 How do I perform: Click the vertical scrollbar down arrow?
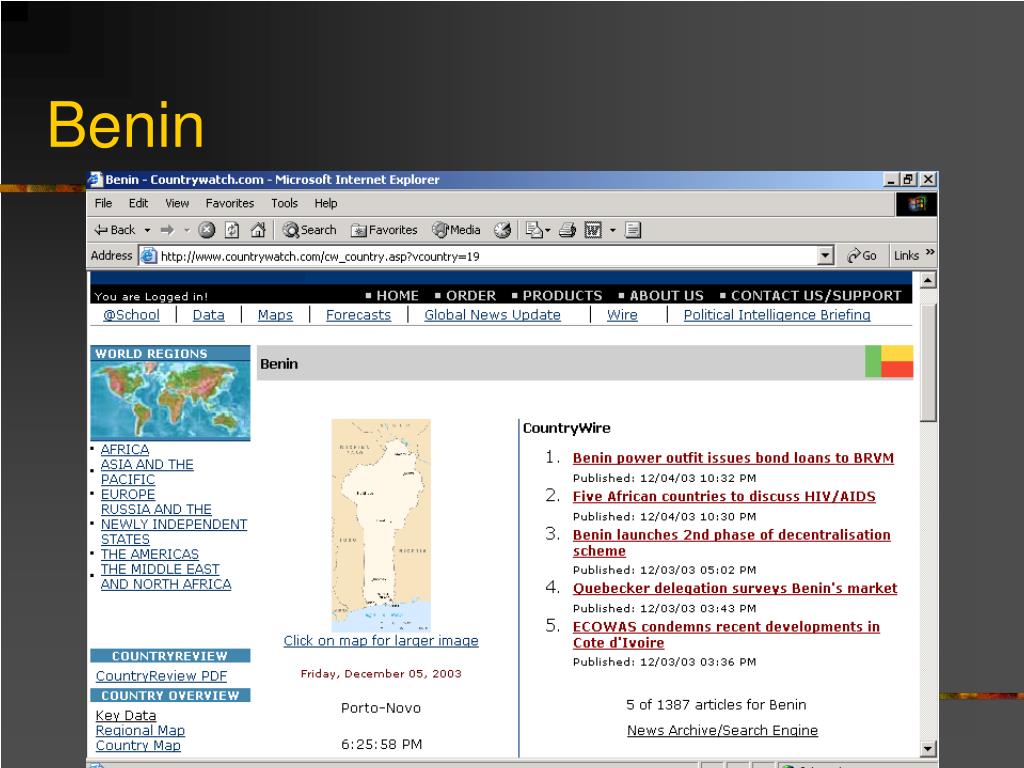click(x=928, y=748)
